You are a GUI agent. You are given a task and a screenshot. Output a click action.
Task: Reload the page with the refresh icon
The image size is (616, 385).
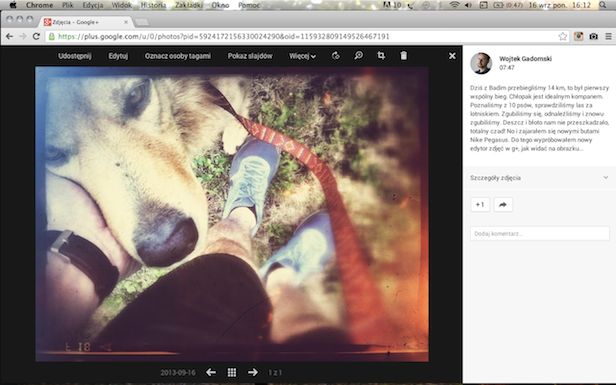pos(36,37)
